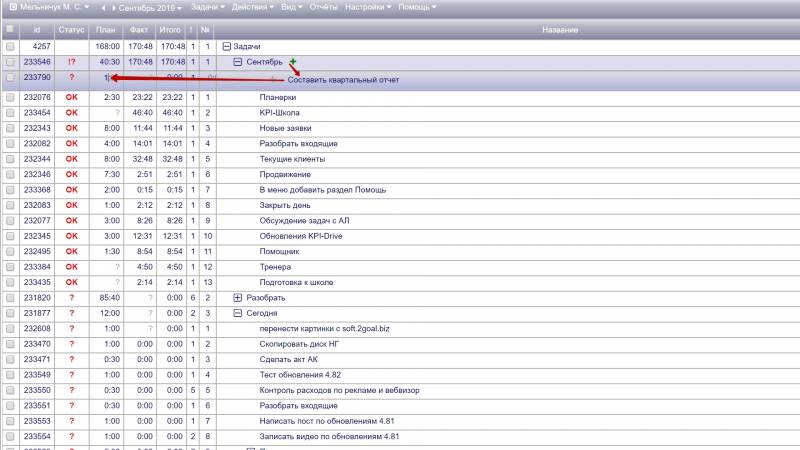This screenshot has height=450, width=800.
Task: Select task В меню добавить раздел Помощь
Action: click(322, 190)
